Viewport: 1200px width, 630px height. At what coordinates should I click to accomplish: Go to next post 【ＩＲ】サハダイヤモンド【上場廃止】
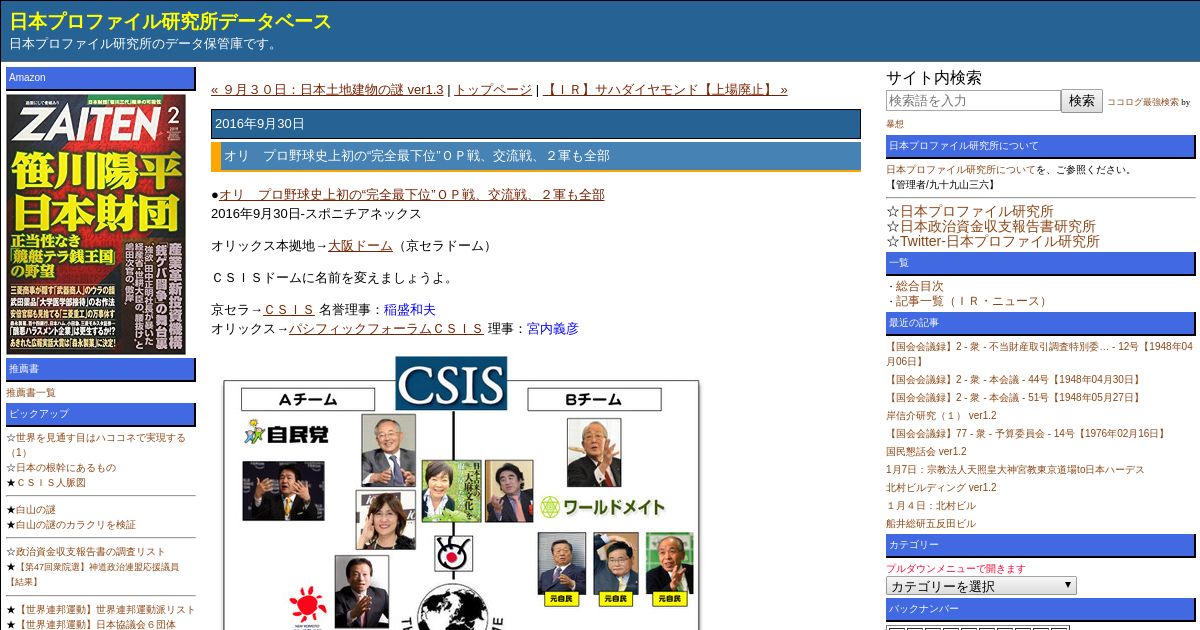pyautogui.click(x=665, y=89)
